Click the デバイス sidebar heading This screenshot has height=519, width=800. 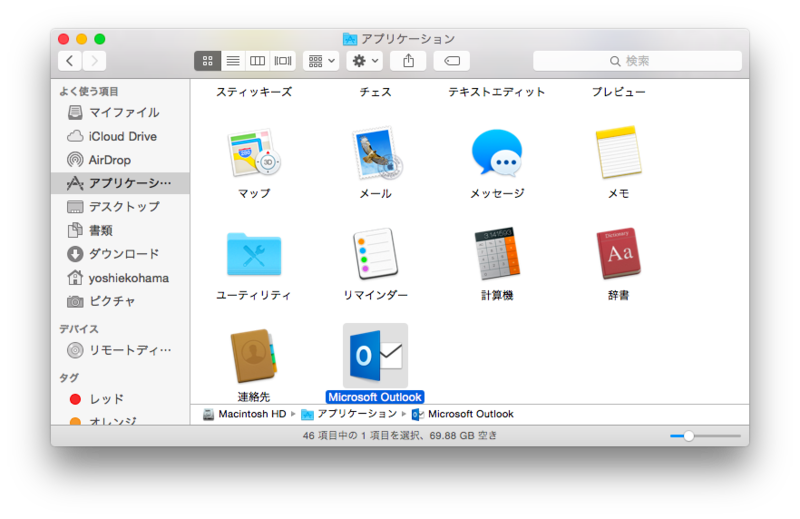(79, 329)
